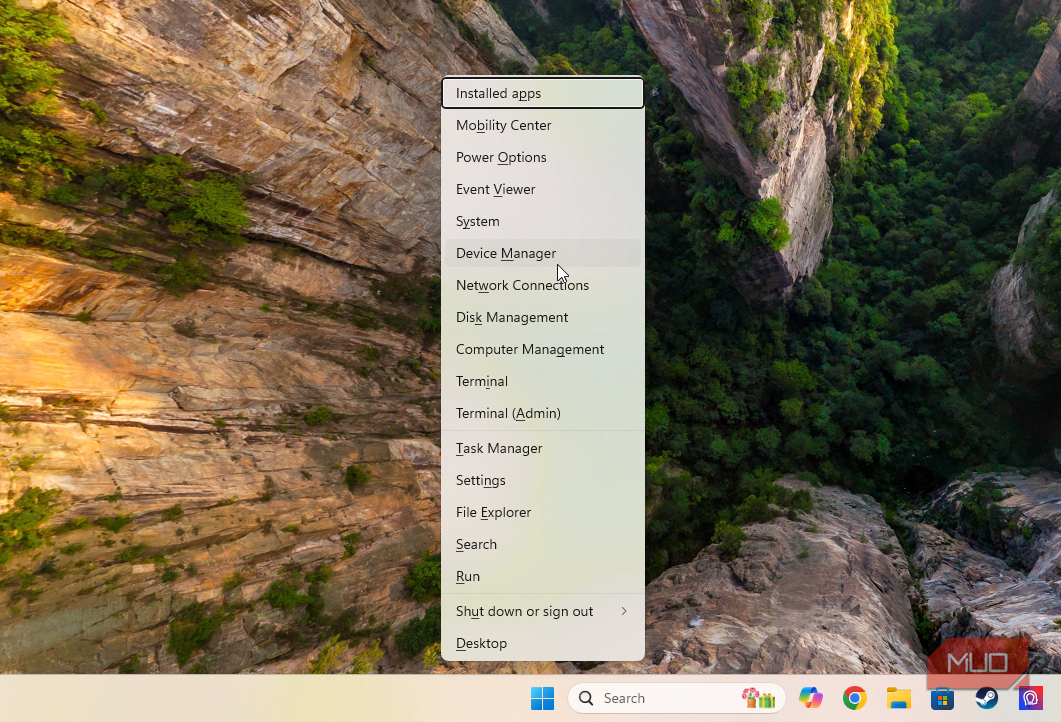
Task: Select Mobility Center menu entry
Action: click(543, 125)
